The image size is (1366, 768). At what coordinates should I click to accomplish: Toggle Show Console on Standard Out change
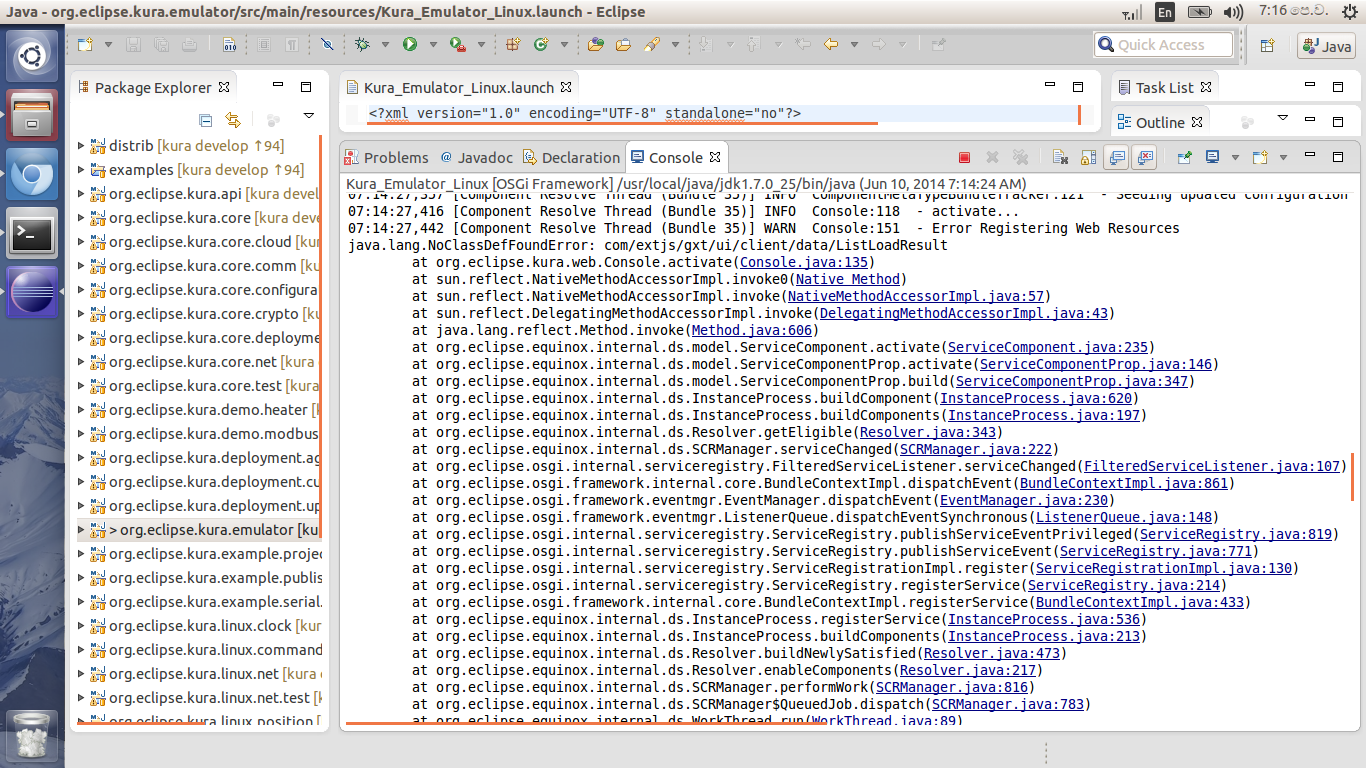coord(1116,157)
